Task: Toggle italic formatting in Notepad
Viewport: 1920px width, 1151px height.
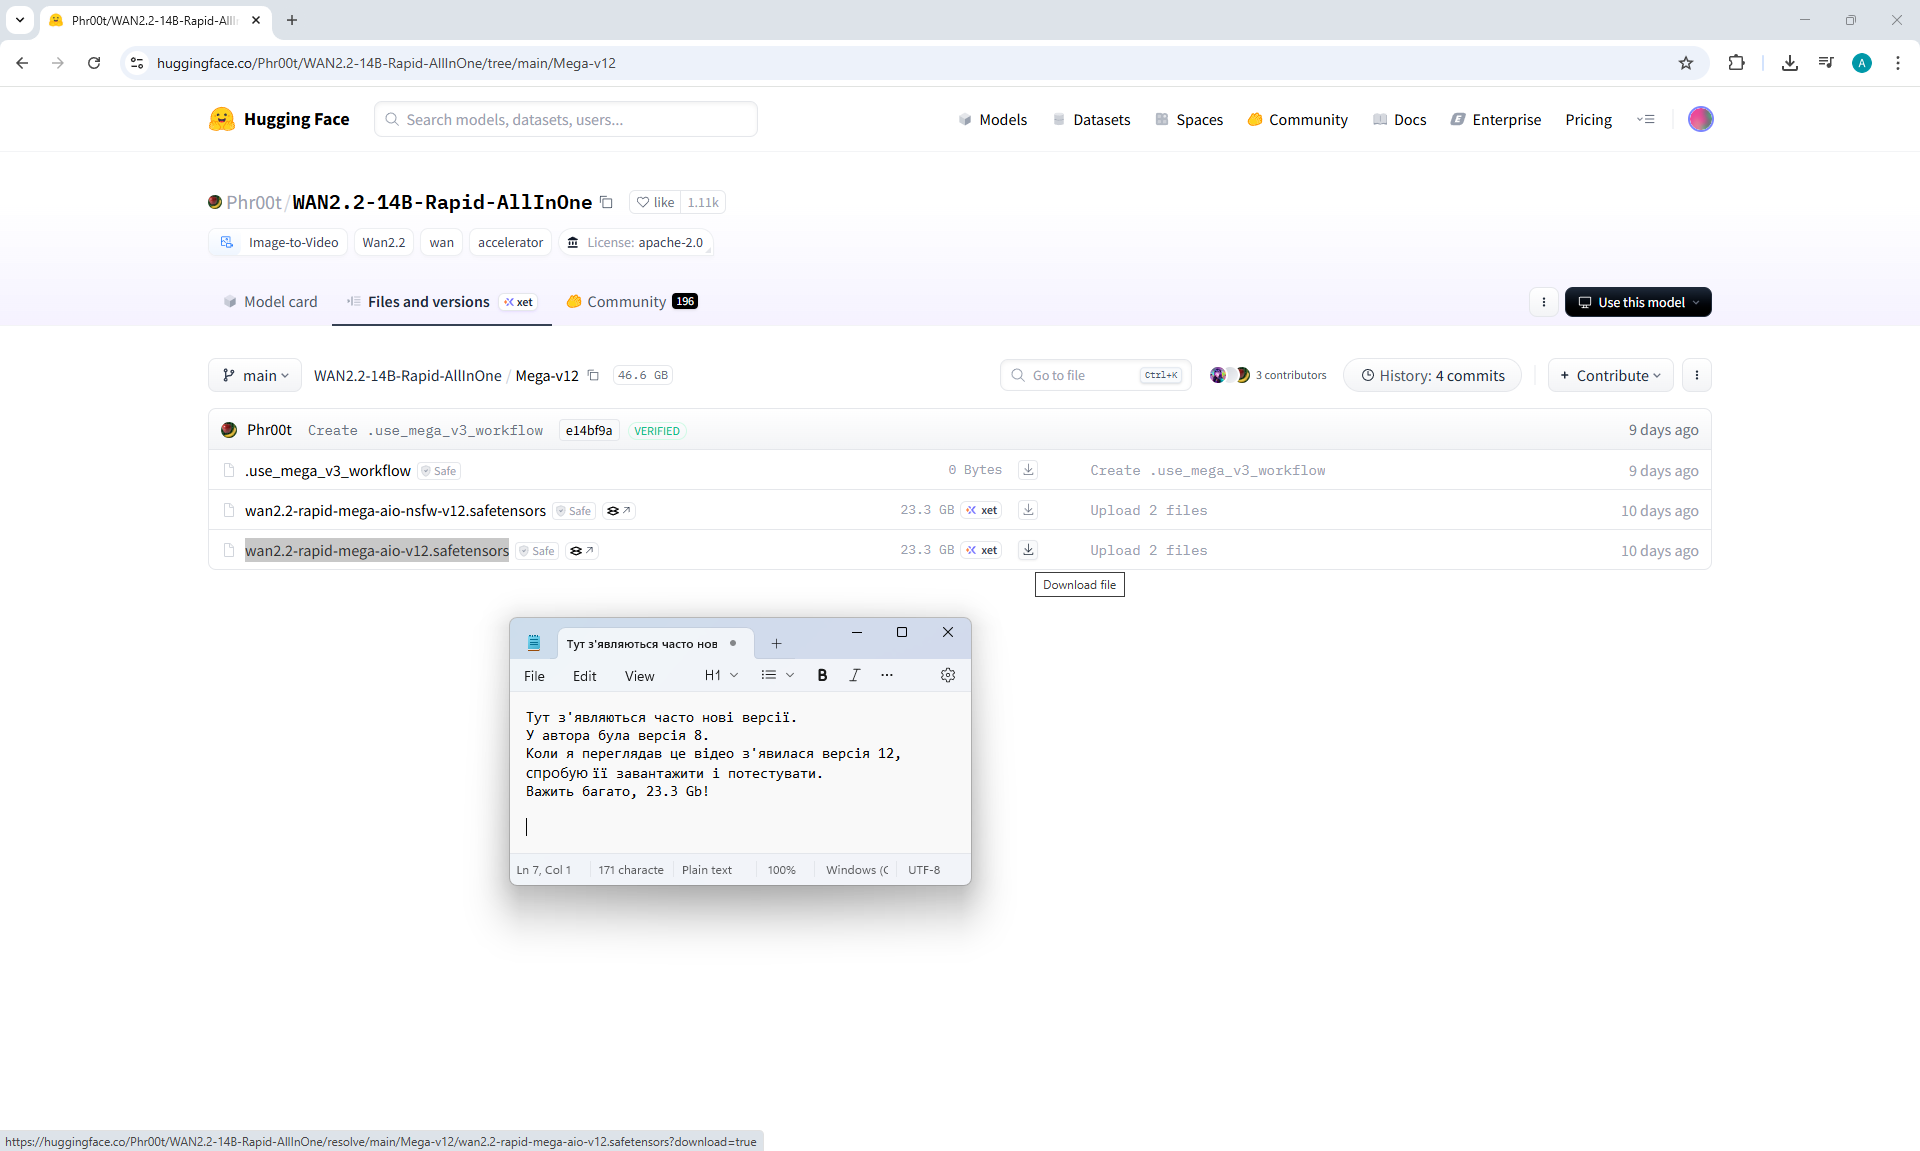Action: 854,675
